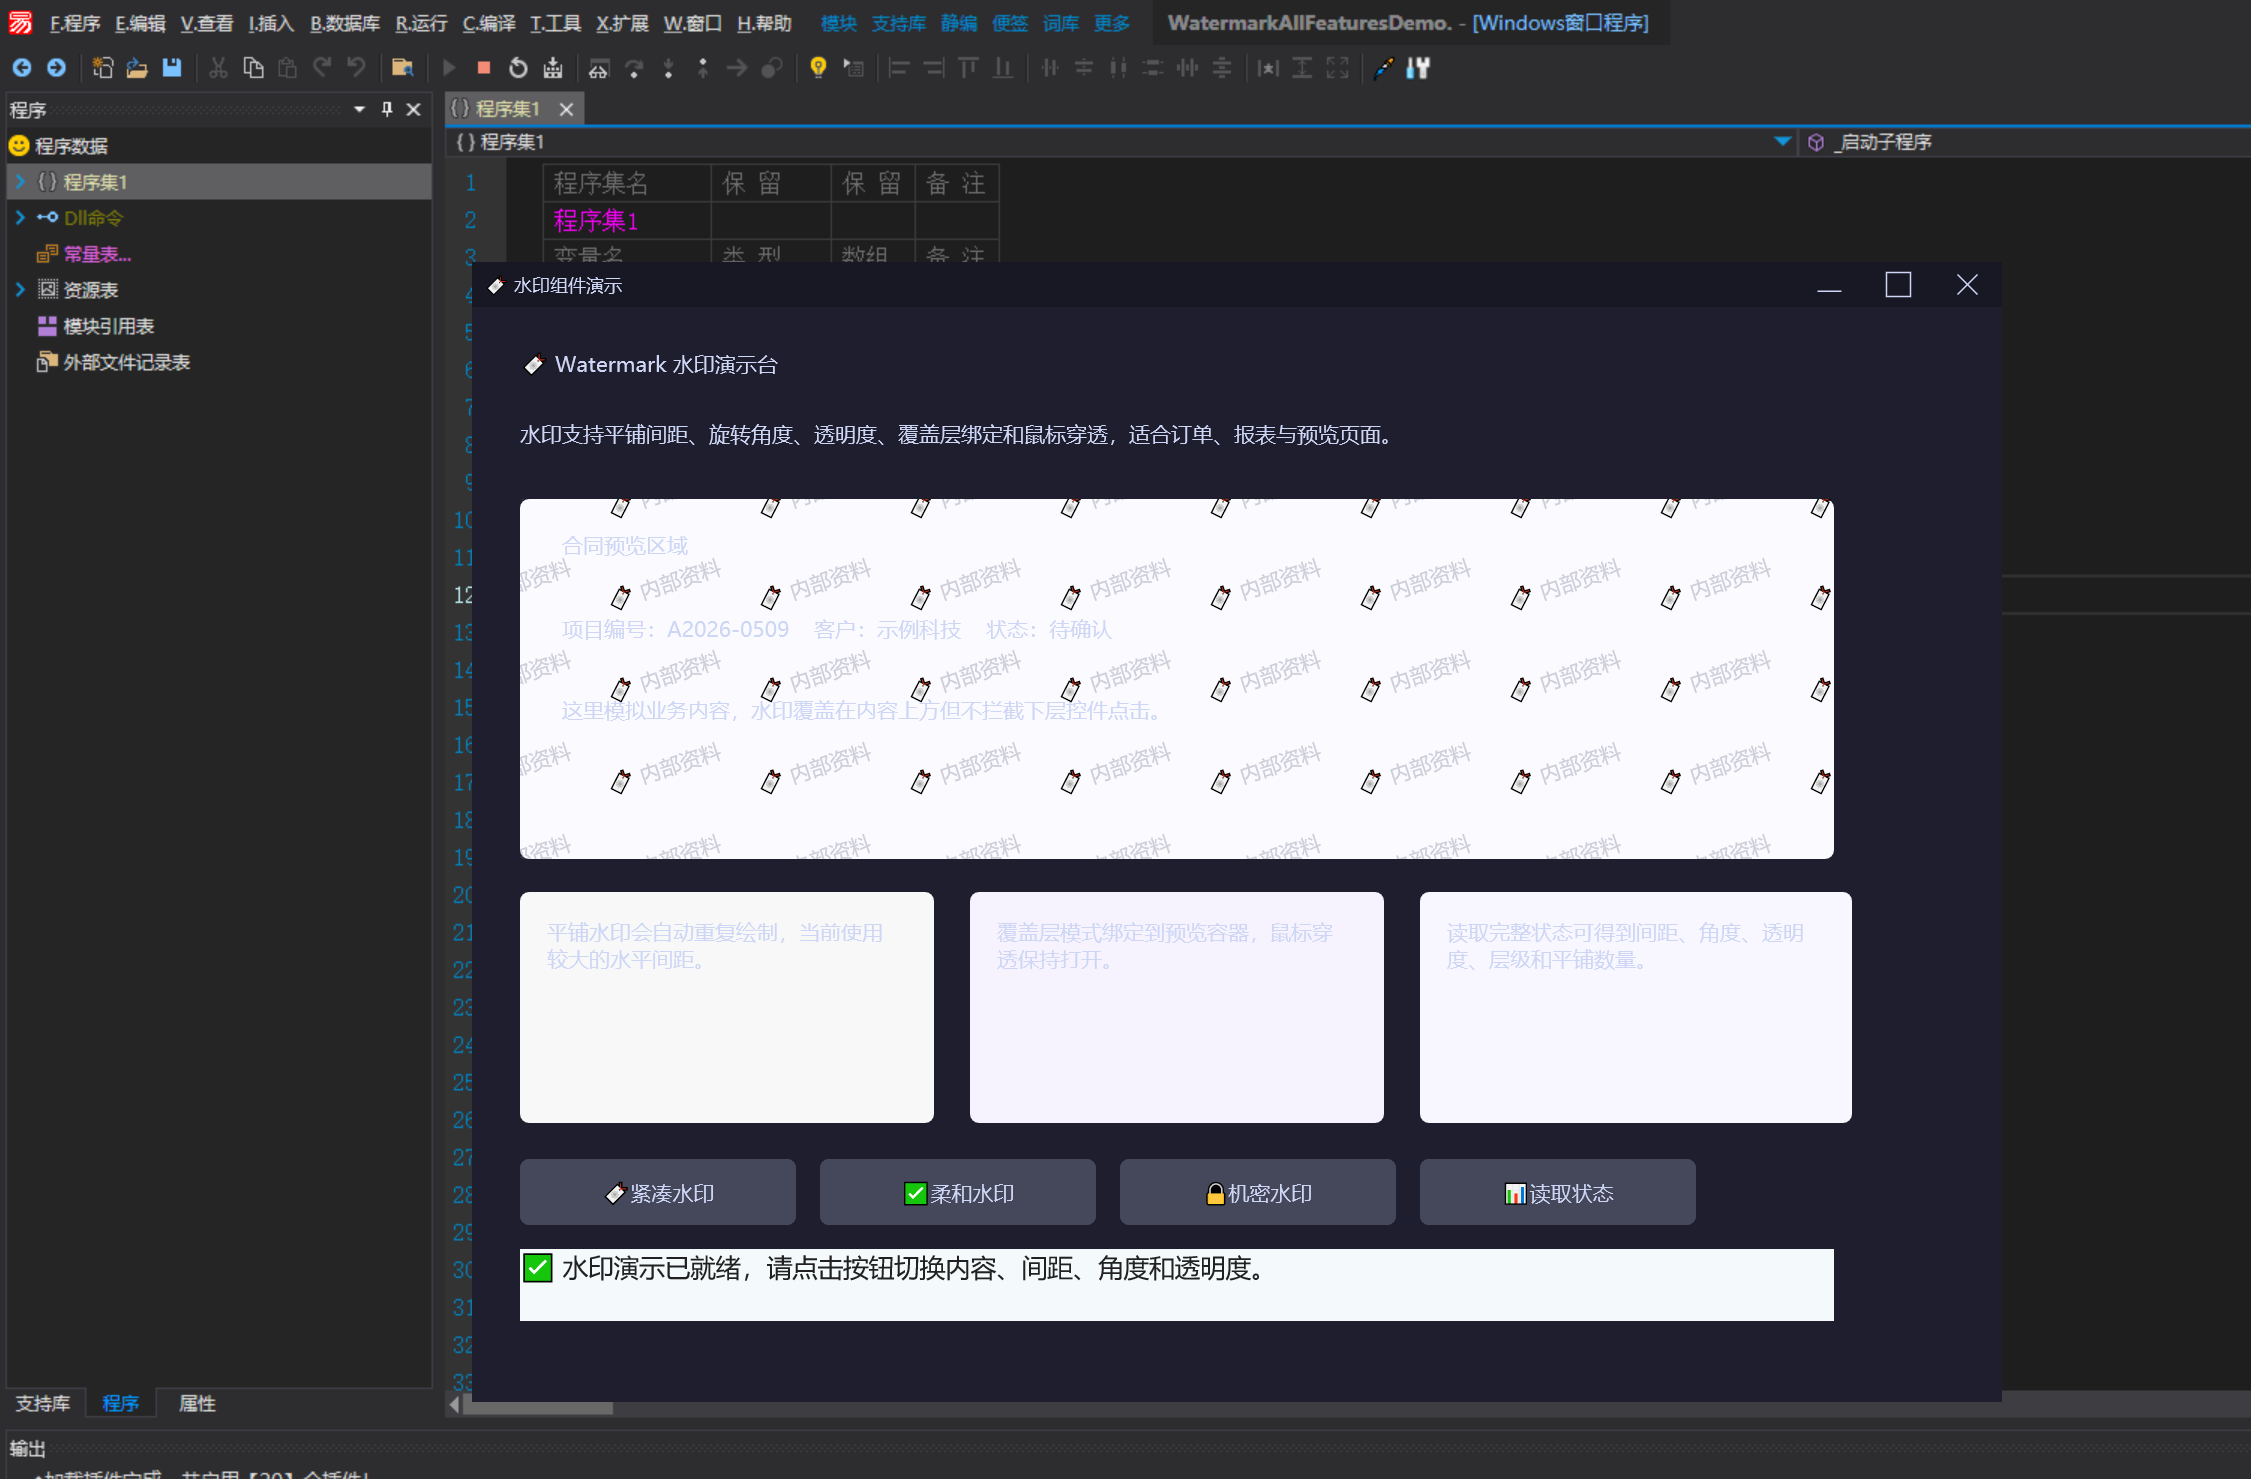The width and height of the screenshot is (2251, 1479).
Task: Click the cube icon beside _启动子程序
Action: point(1817,142)
